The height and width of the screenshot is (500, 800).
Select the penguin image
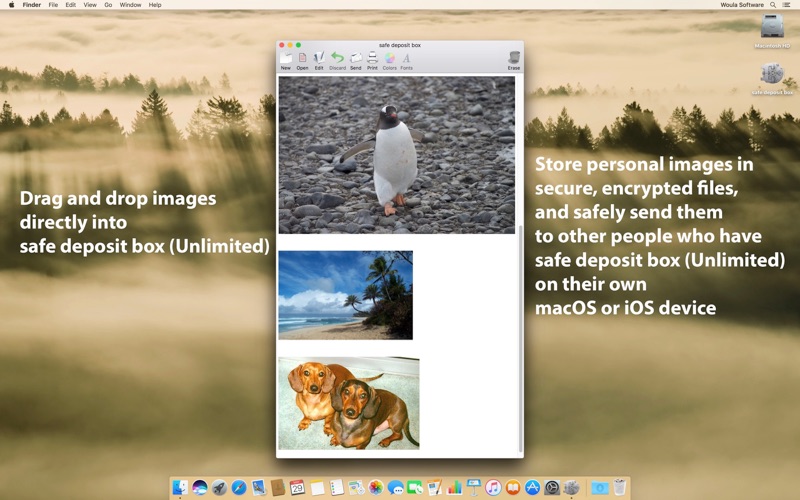click(396, 155)
